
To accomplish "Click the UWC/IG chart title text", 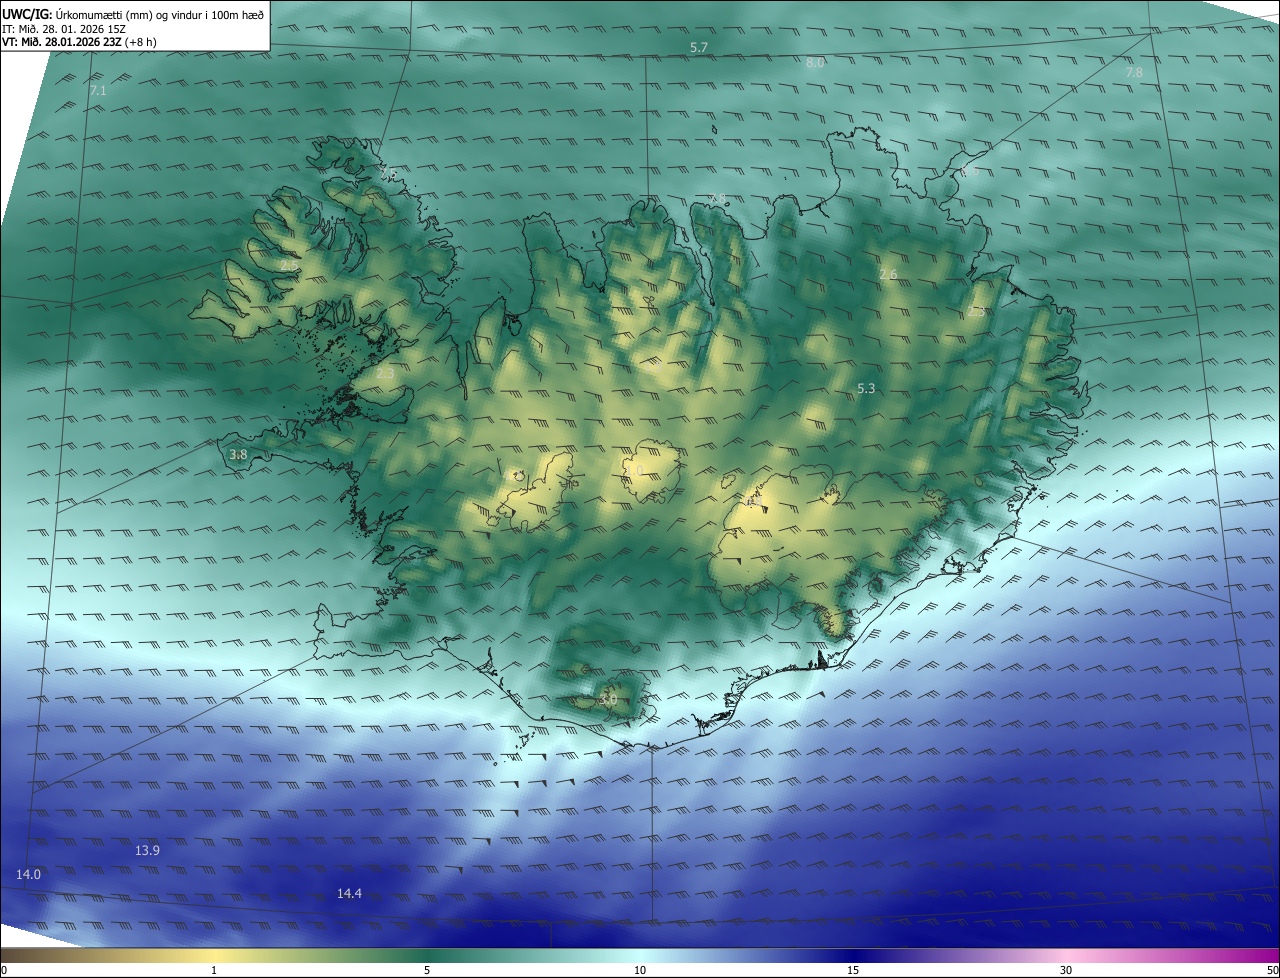I will point(133,13).
